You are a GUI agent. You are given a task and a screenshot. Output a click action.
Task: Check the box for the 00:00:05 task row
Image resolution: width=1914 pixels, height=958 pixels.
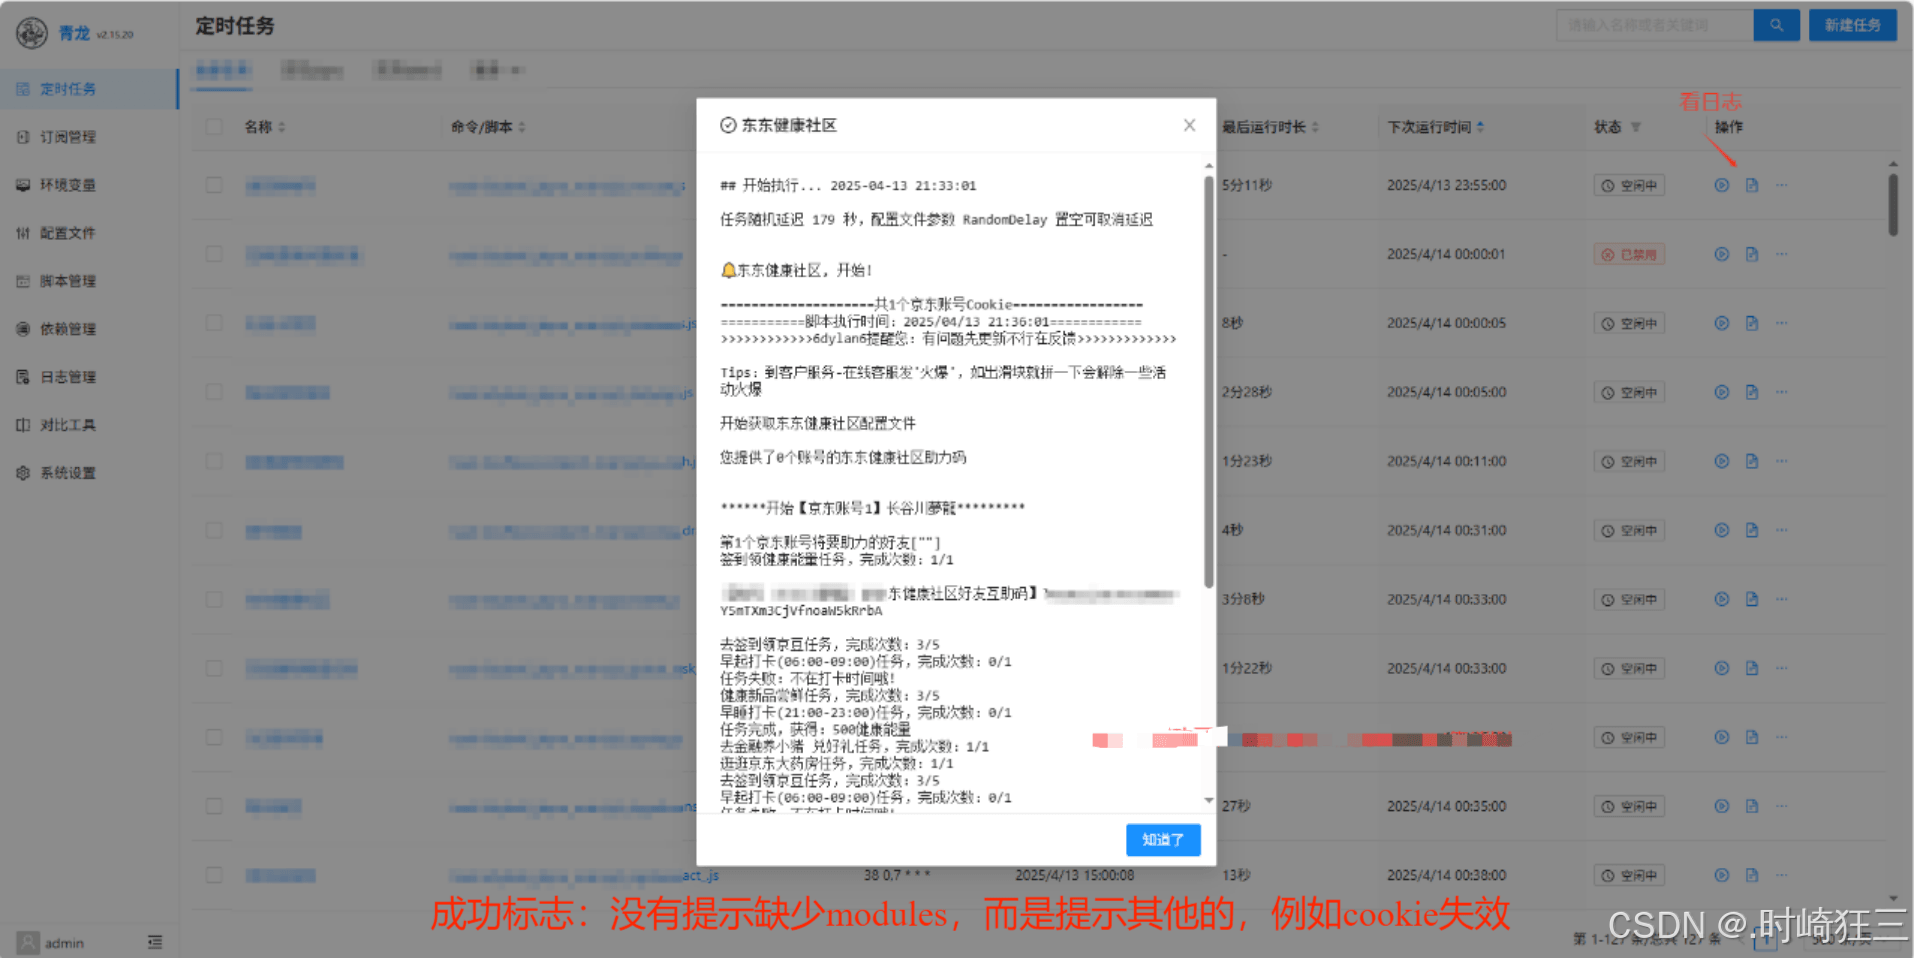click(x=214, y=323)
